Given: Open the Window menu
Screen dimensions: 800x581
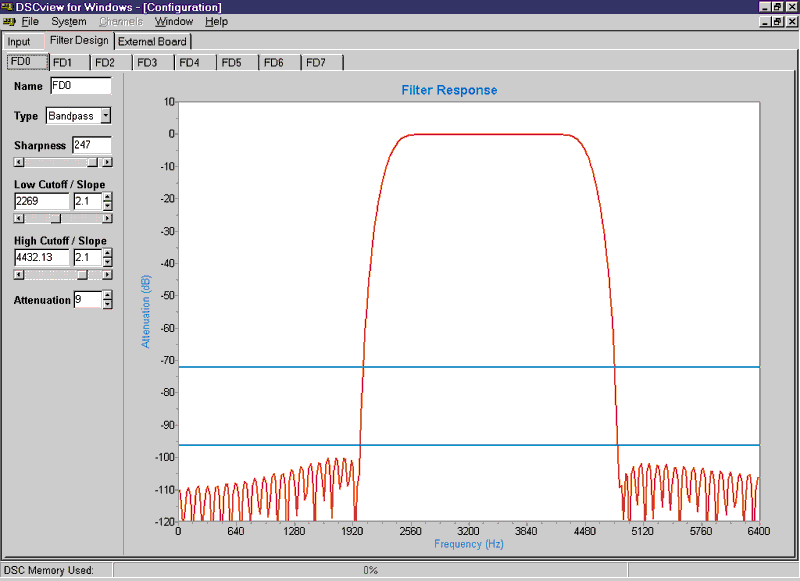Looking at the screenshot, I should (x=174, y=21).
